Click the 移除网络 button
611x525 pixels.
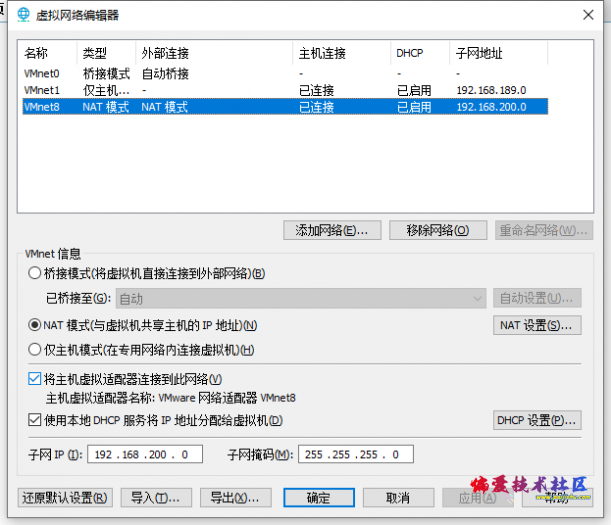438,230
